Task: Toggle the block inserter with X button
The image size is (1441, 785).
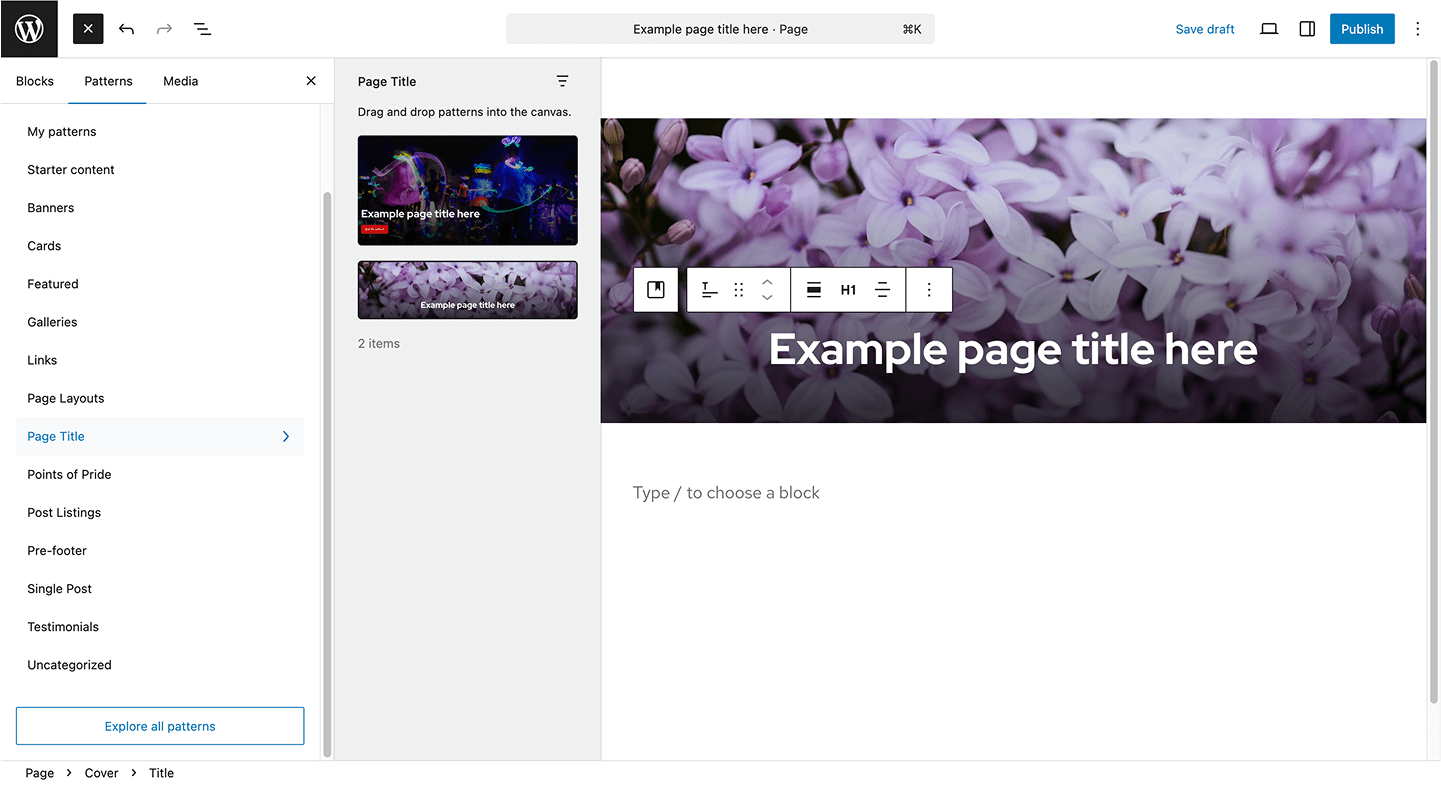Action: pyautogui.click(x=88, y=29)
